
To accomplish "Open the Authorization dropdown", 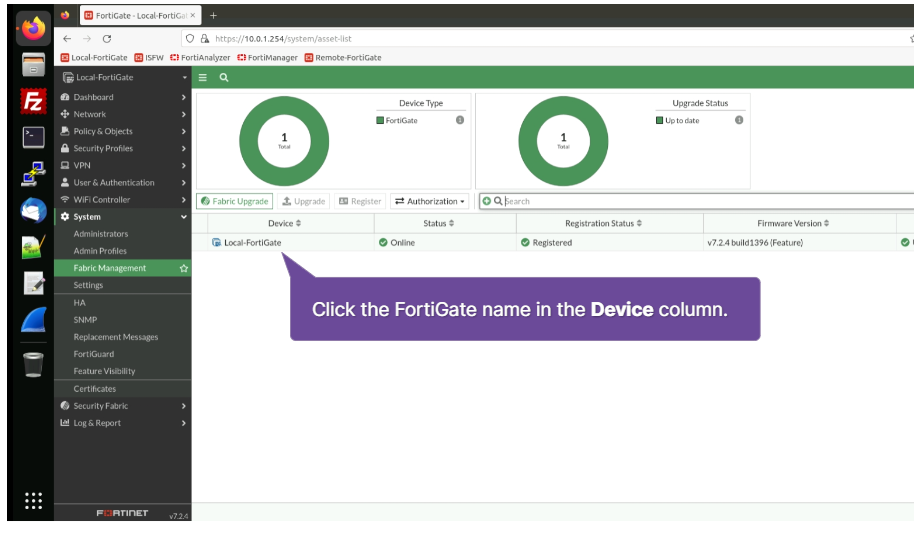I will tap(429, 201).
